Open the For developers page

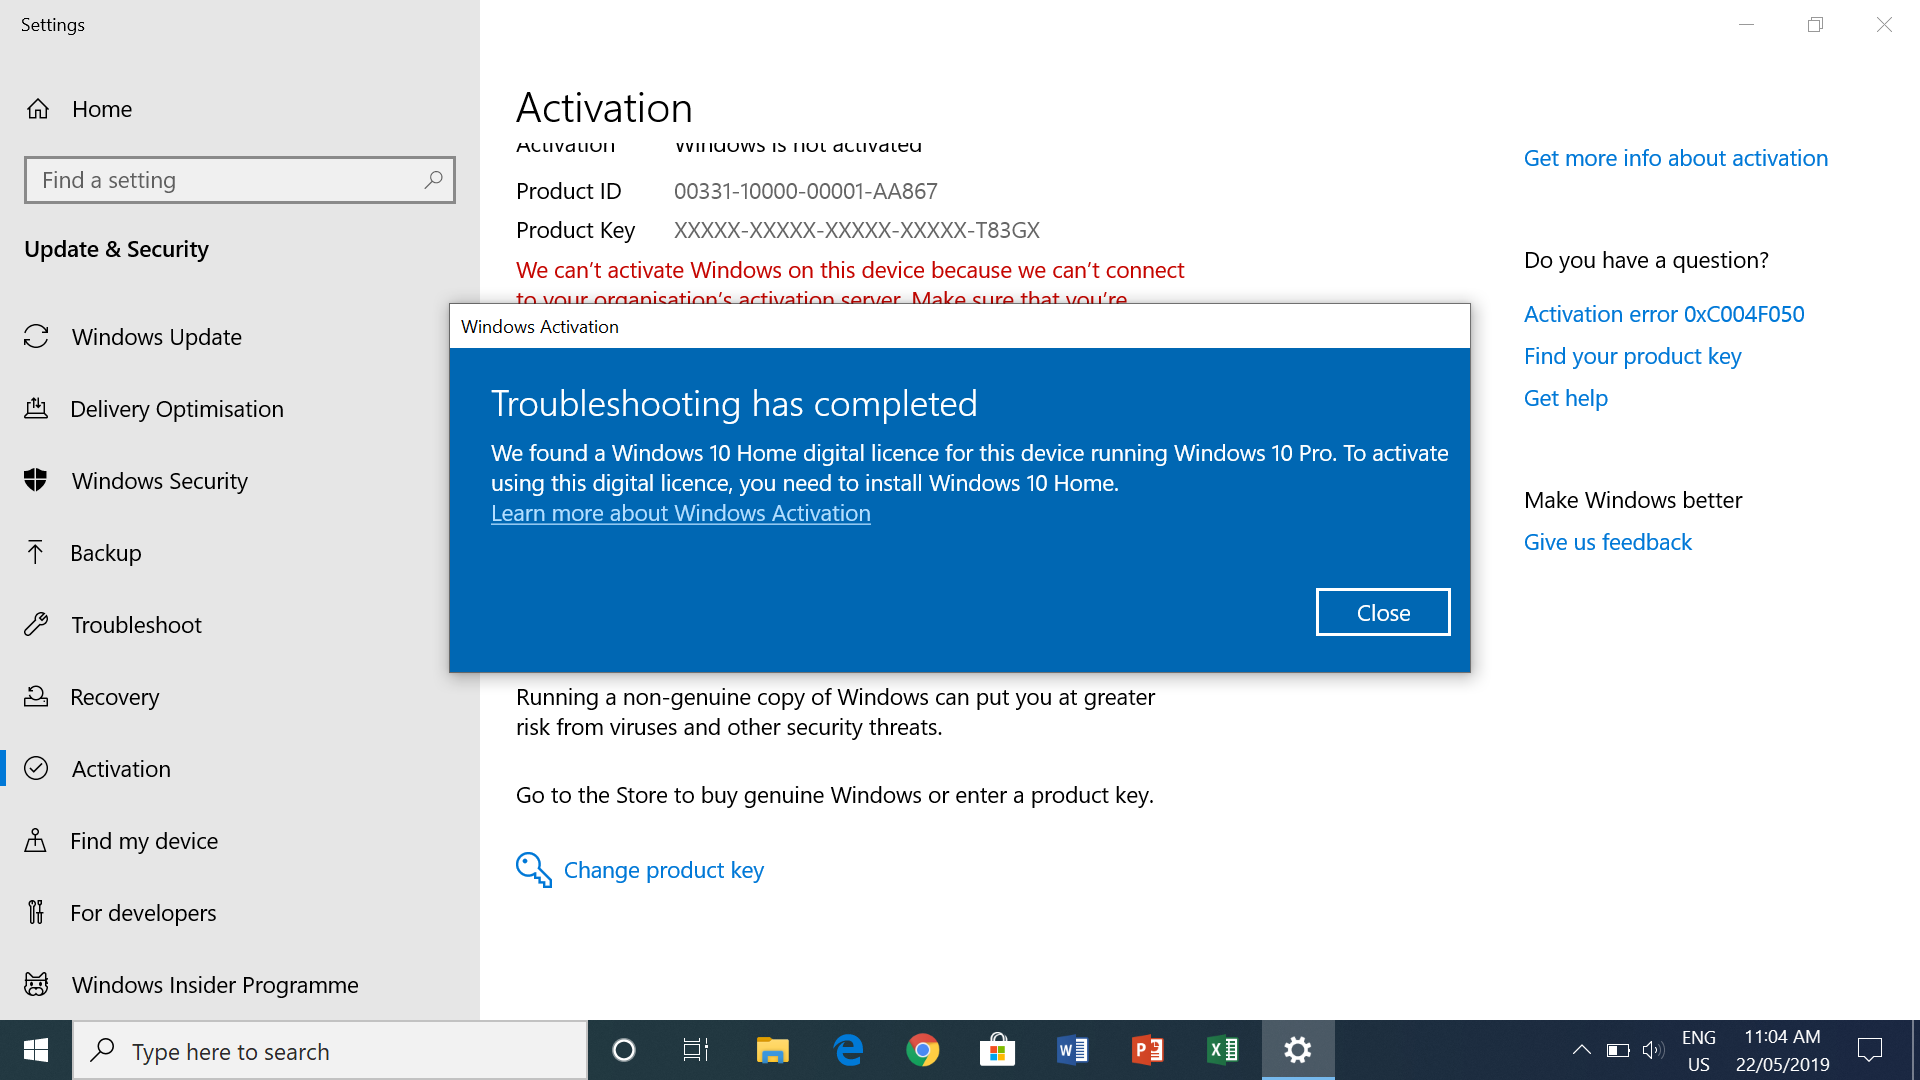[142, 913]
